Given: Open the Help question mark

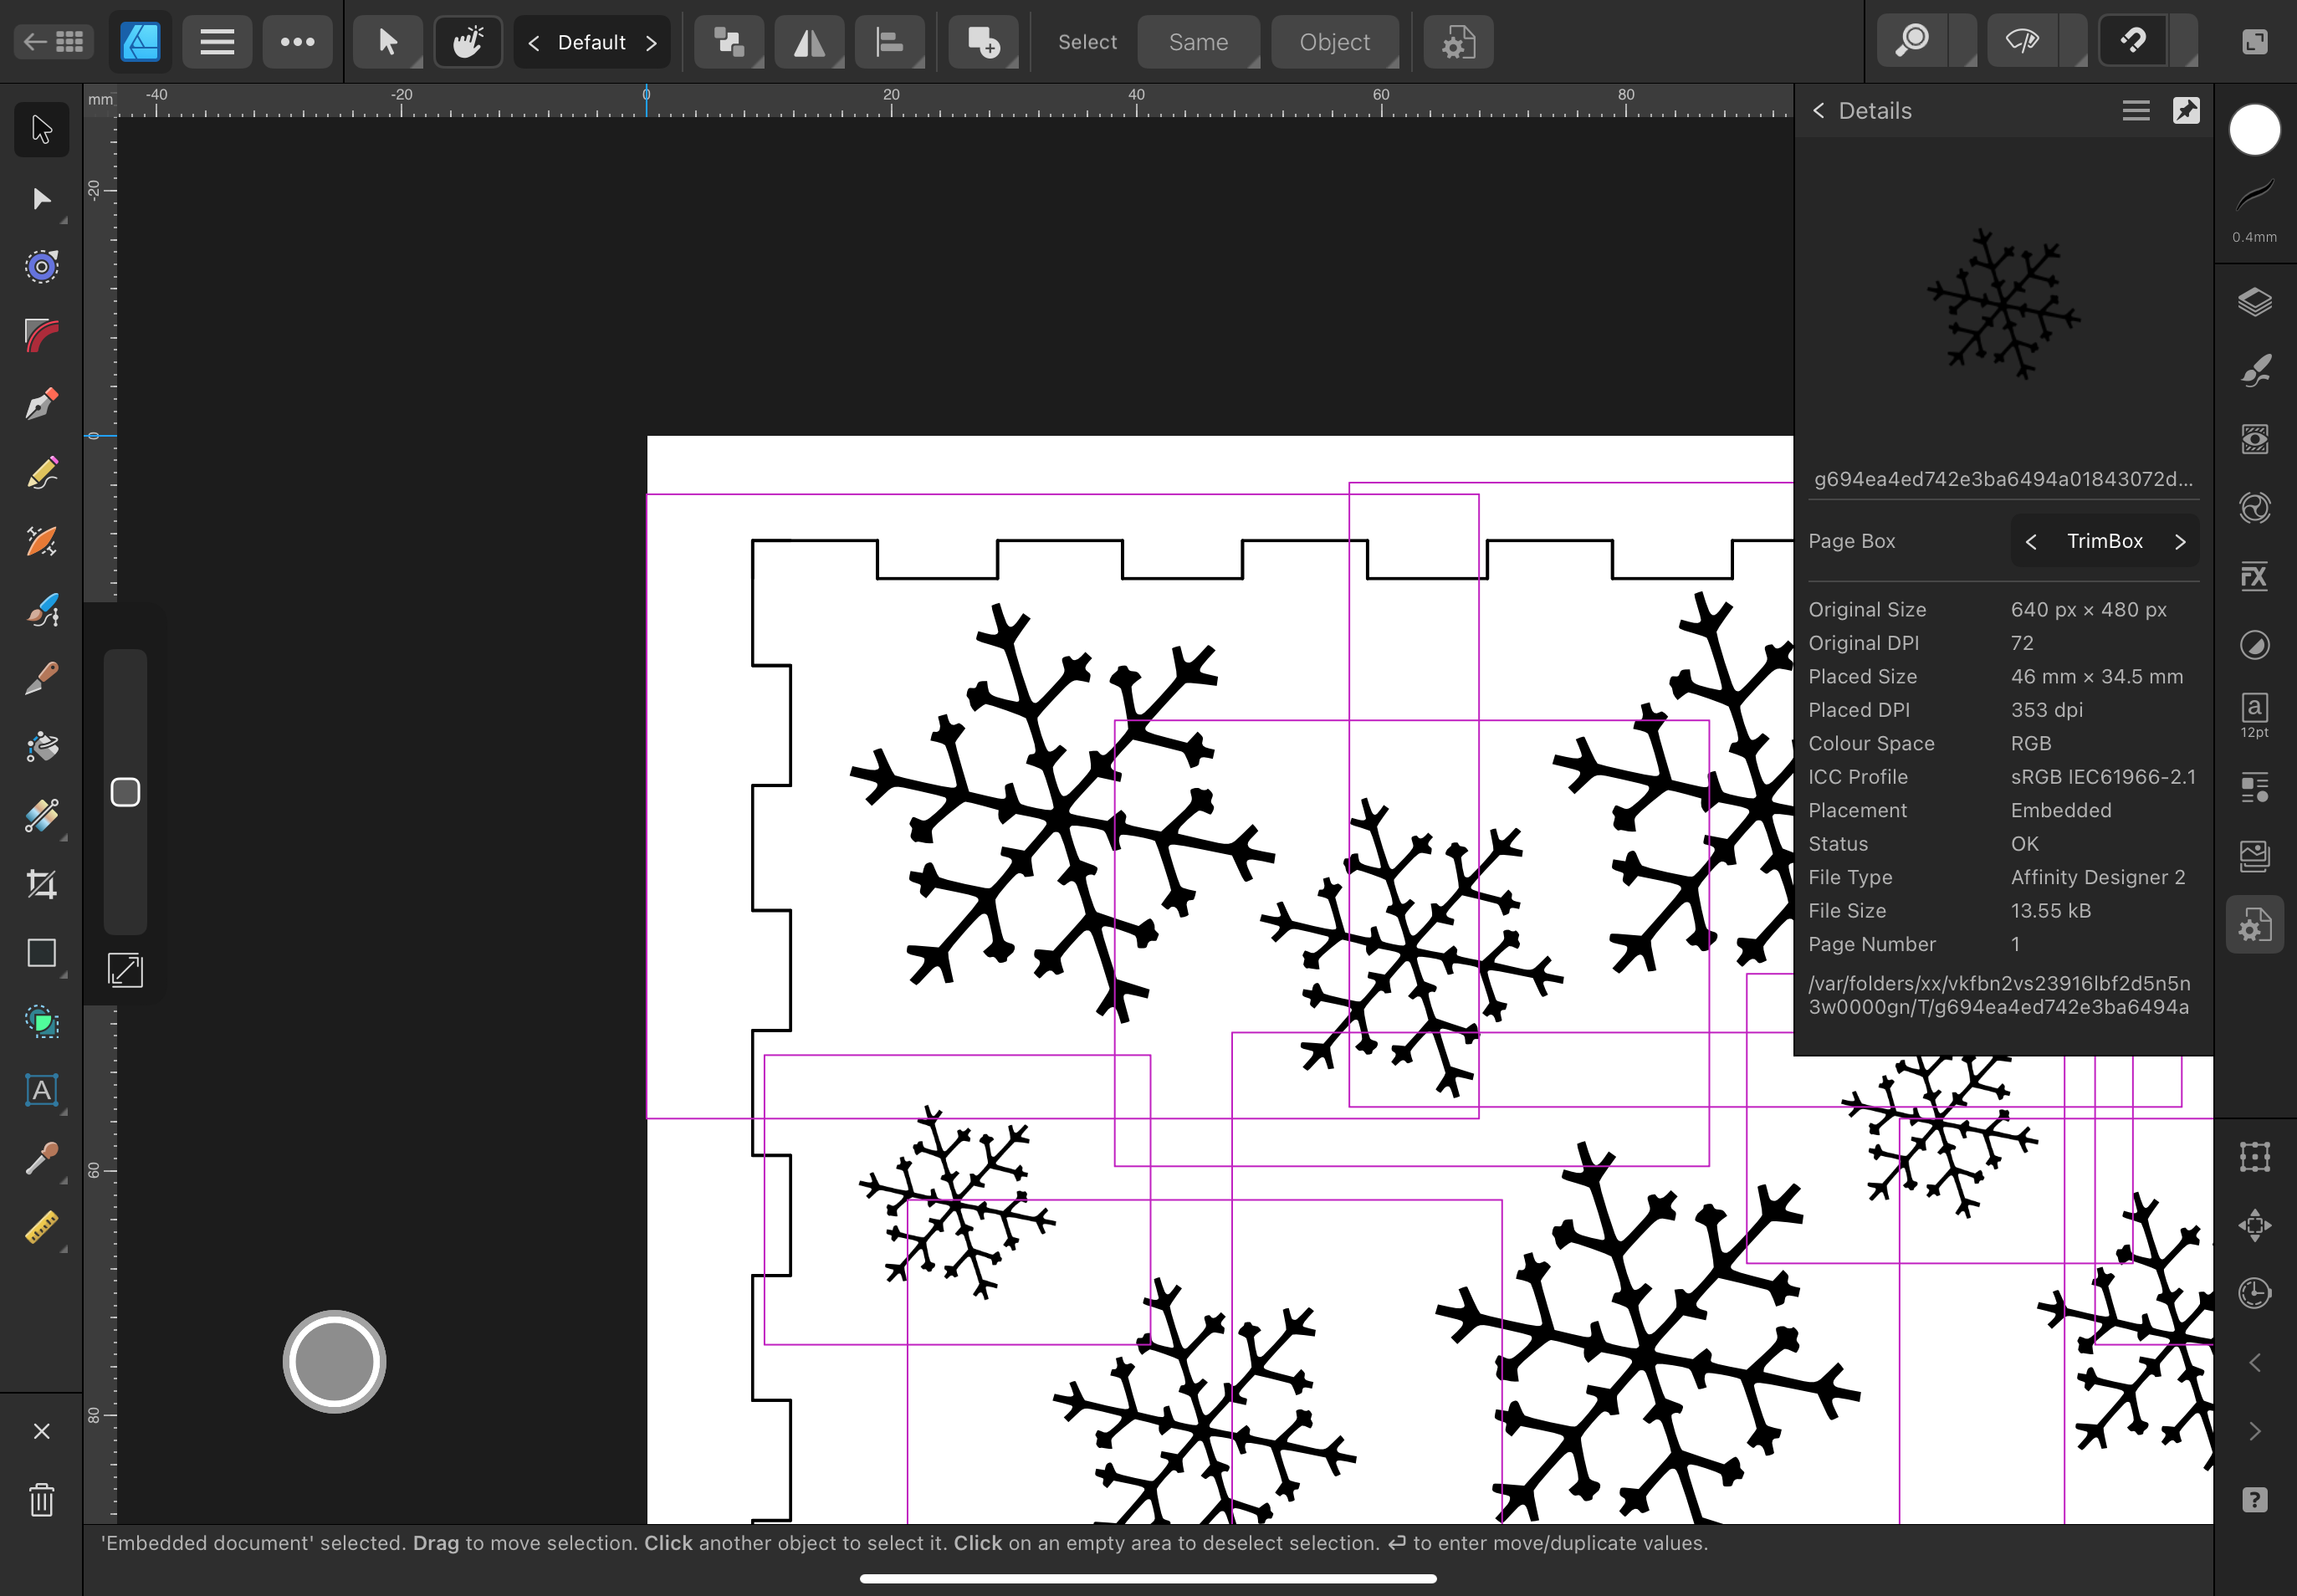Looking at the screenshot, I should tap(2254, 1500).
